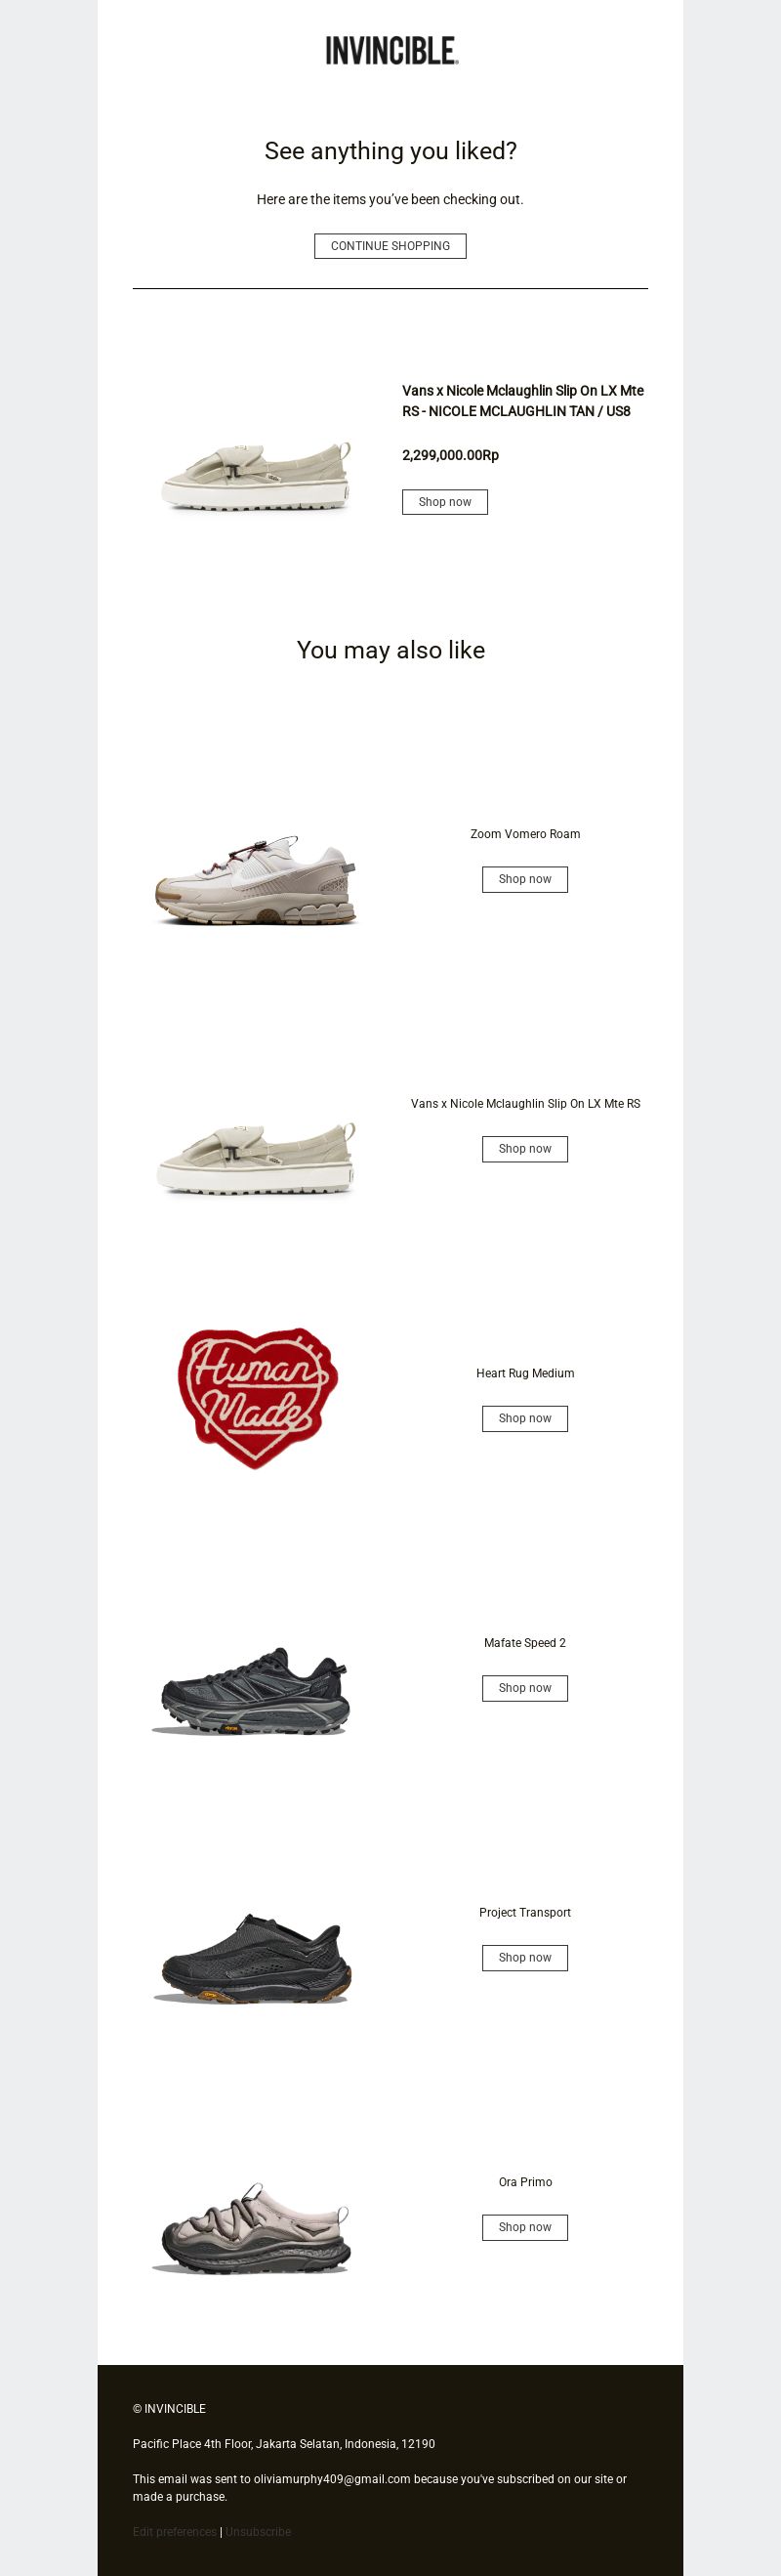The width and height of the screenshot is (781, 2576).
Task: Open the Zoom Vomero Roam shoe image
Action: [x=257, y=879]
